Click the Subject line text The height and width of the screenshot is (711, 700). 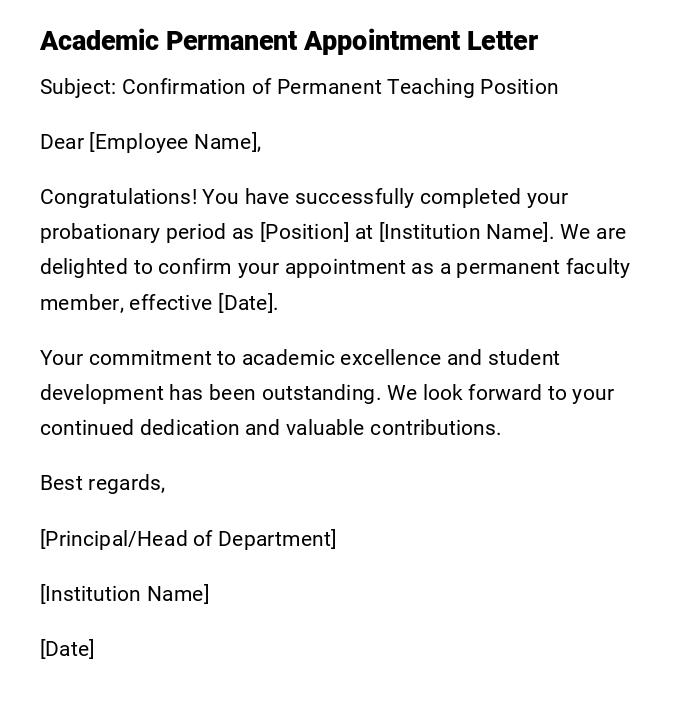pyautogui.click(x=298, y=87)
